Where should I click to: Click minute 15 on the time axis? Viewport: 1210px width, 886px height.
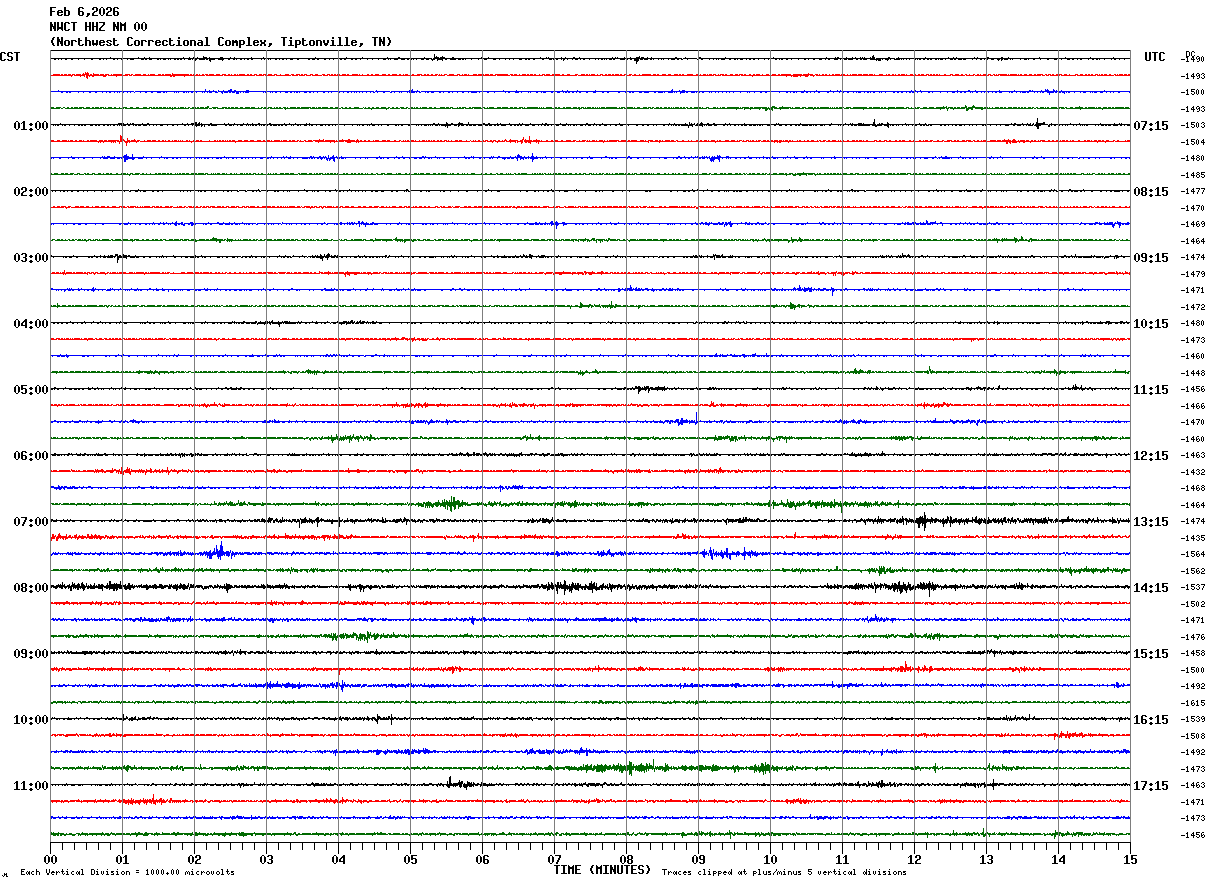coord(1129,859)
